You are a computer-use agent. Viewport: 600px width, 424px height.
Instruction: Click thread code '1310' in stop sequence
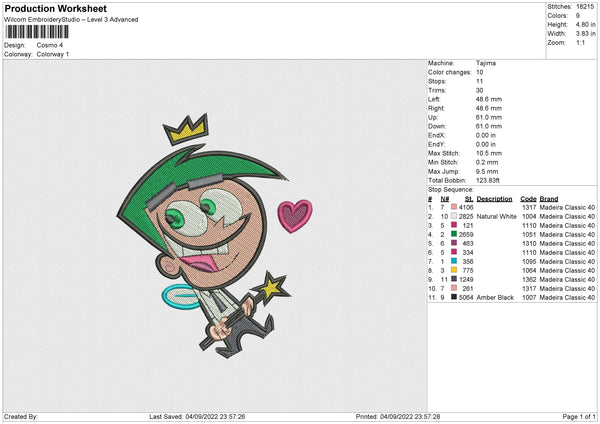click(x=529, y=243)
